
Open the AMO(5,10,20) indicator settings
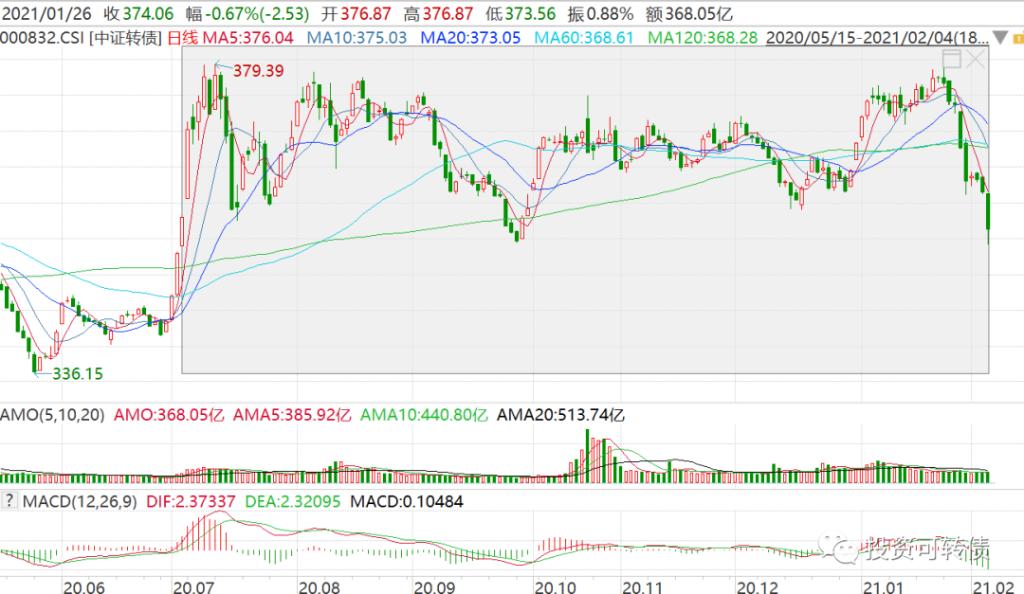click(x=52, y=414)
